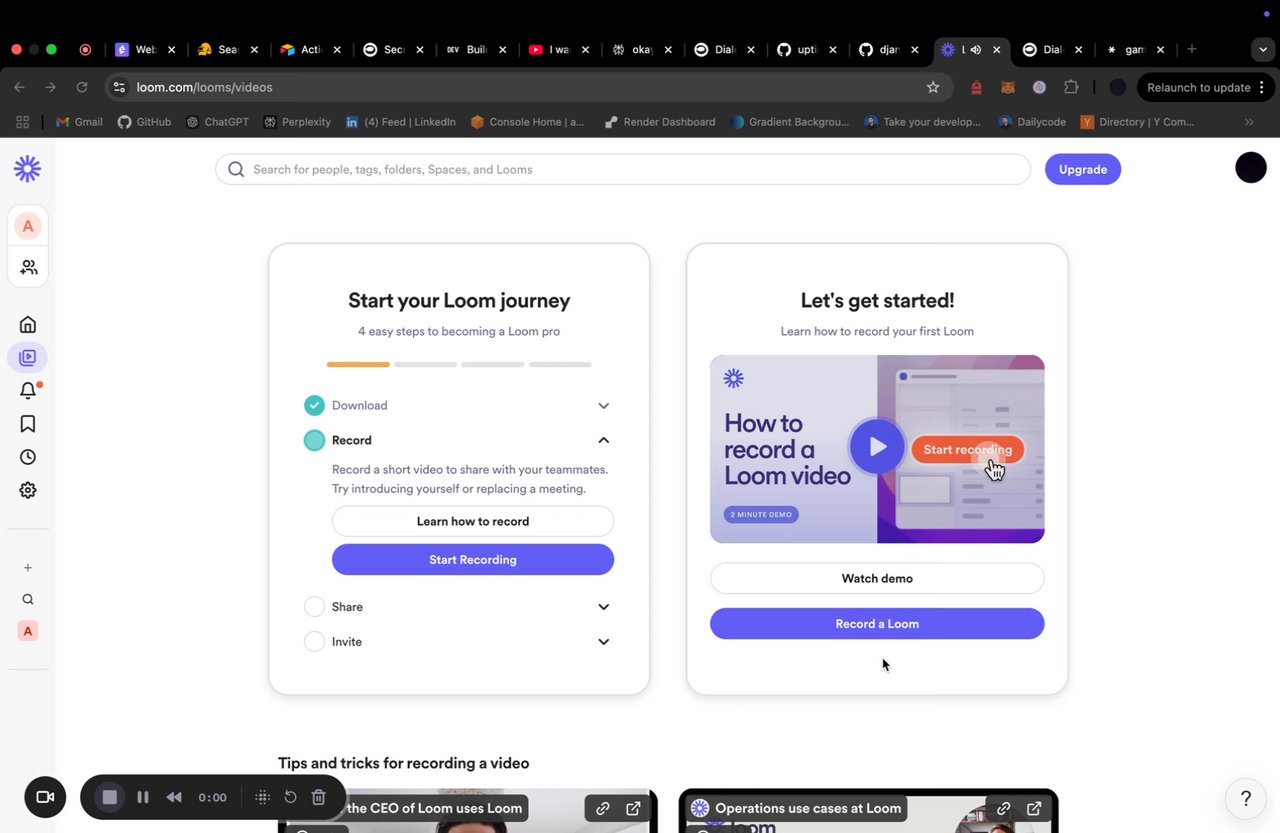Open CEO of Loom video in new tab
Screen dimensions: 1280x833
(633, 808)
